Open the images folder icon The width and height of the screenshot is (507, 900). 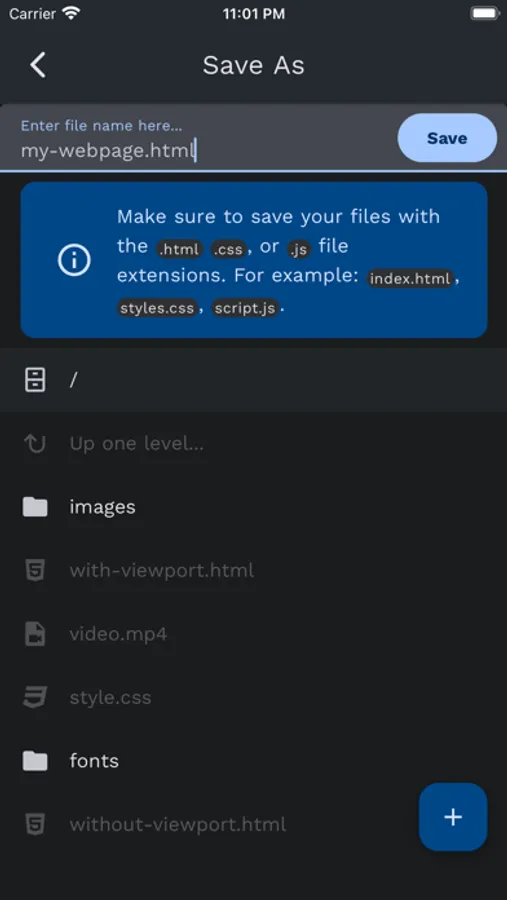click(x=34, y=507)
